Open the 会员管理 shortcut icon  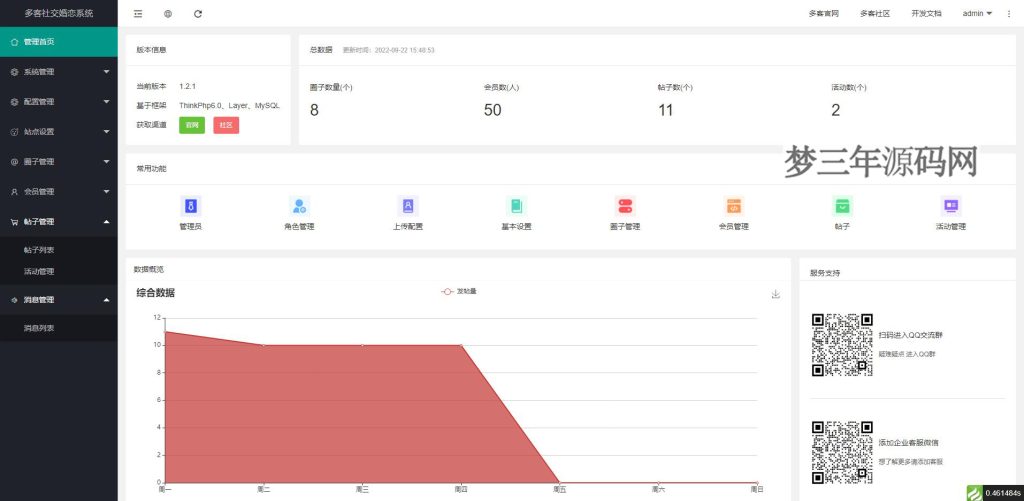[x=734, y=206]
